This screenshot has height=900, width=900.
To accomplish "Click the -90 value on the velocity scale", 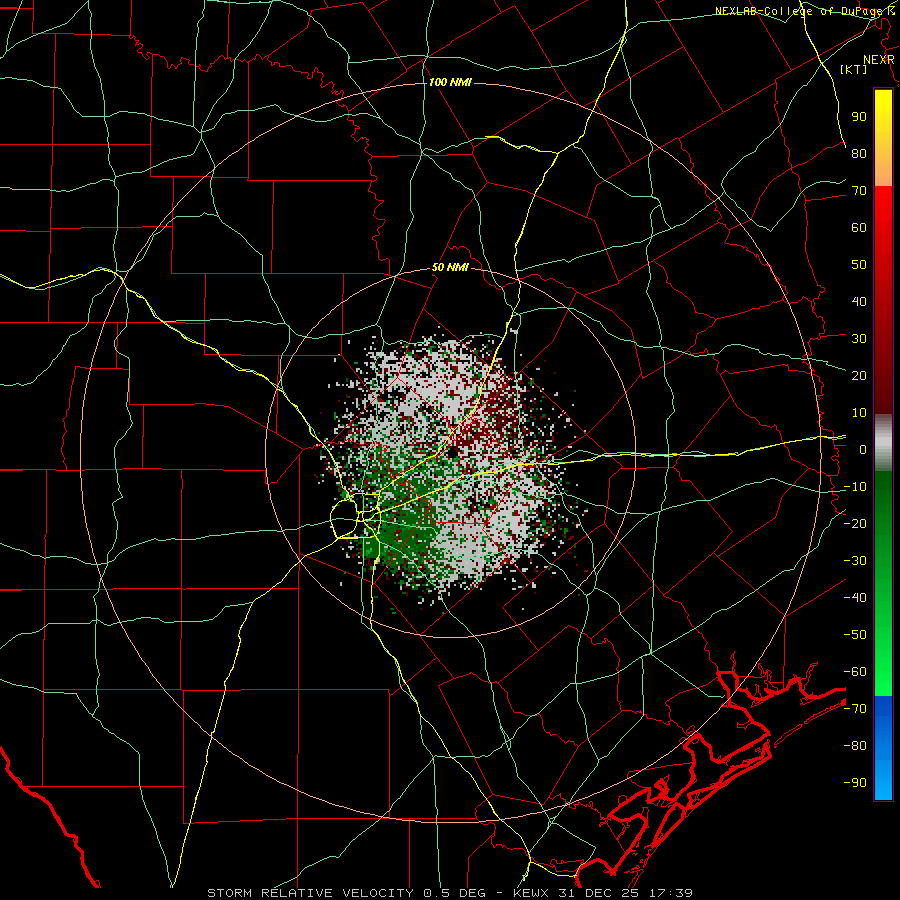I will (855, 783).
